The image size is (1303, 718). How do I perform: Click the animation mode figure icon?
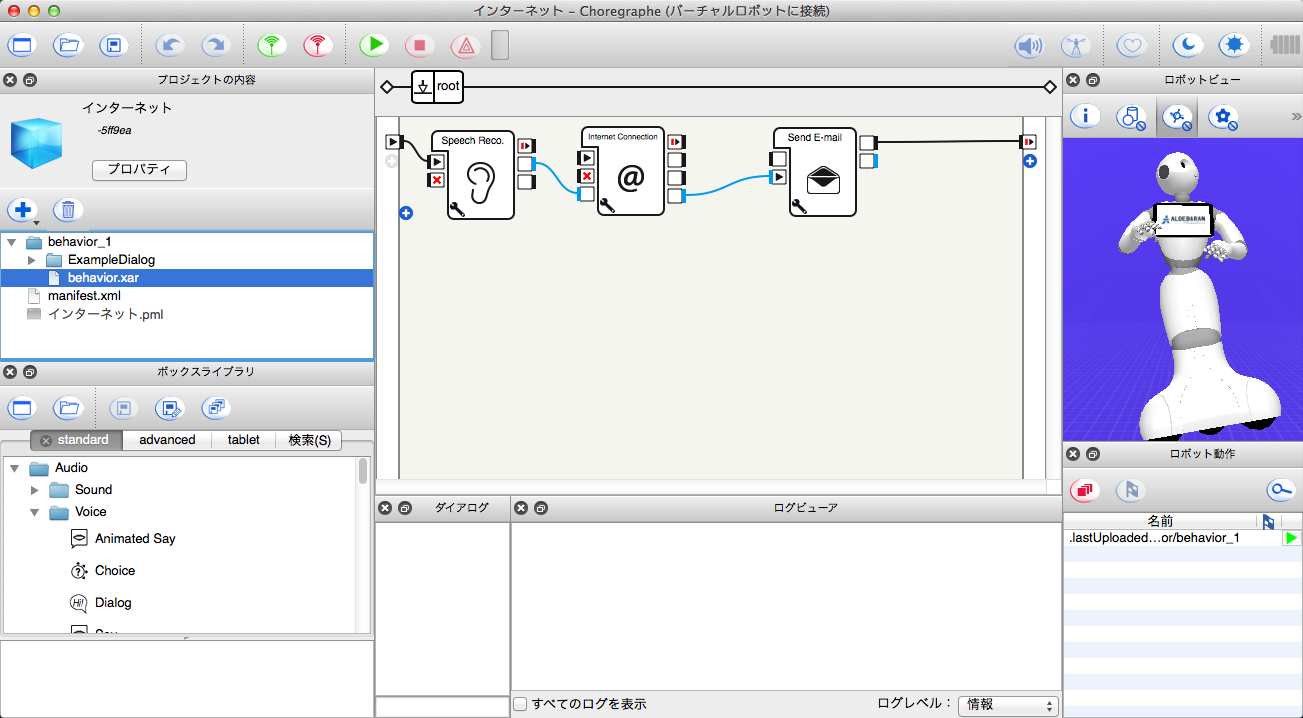(x=1076, y=45)
